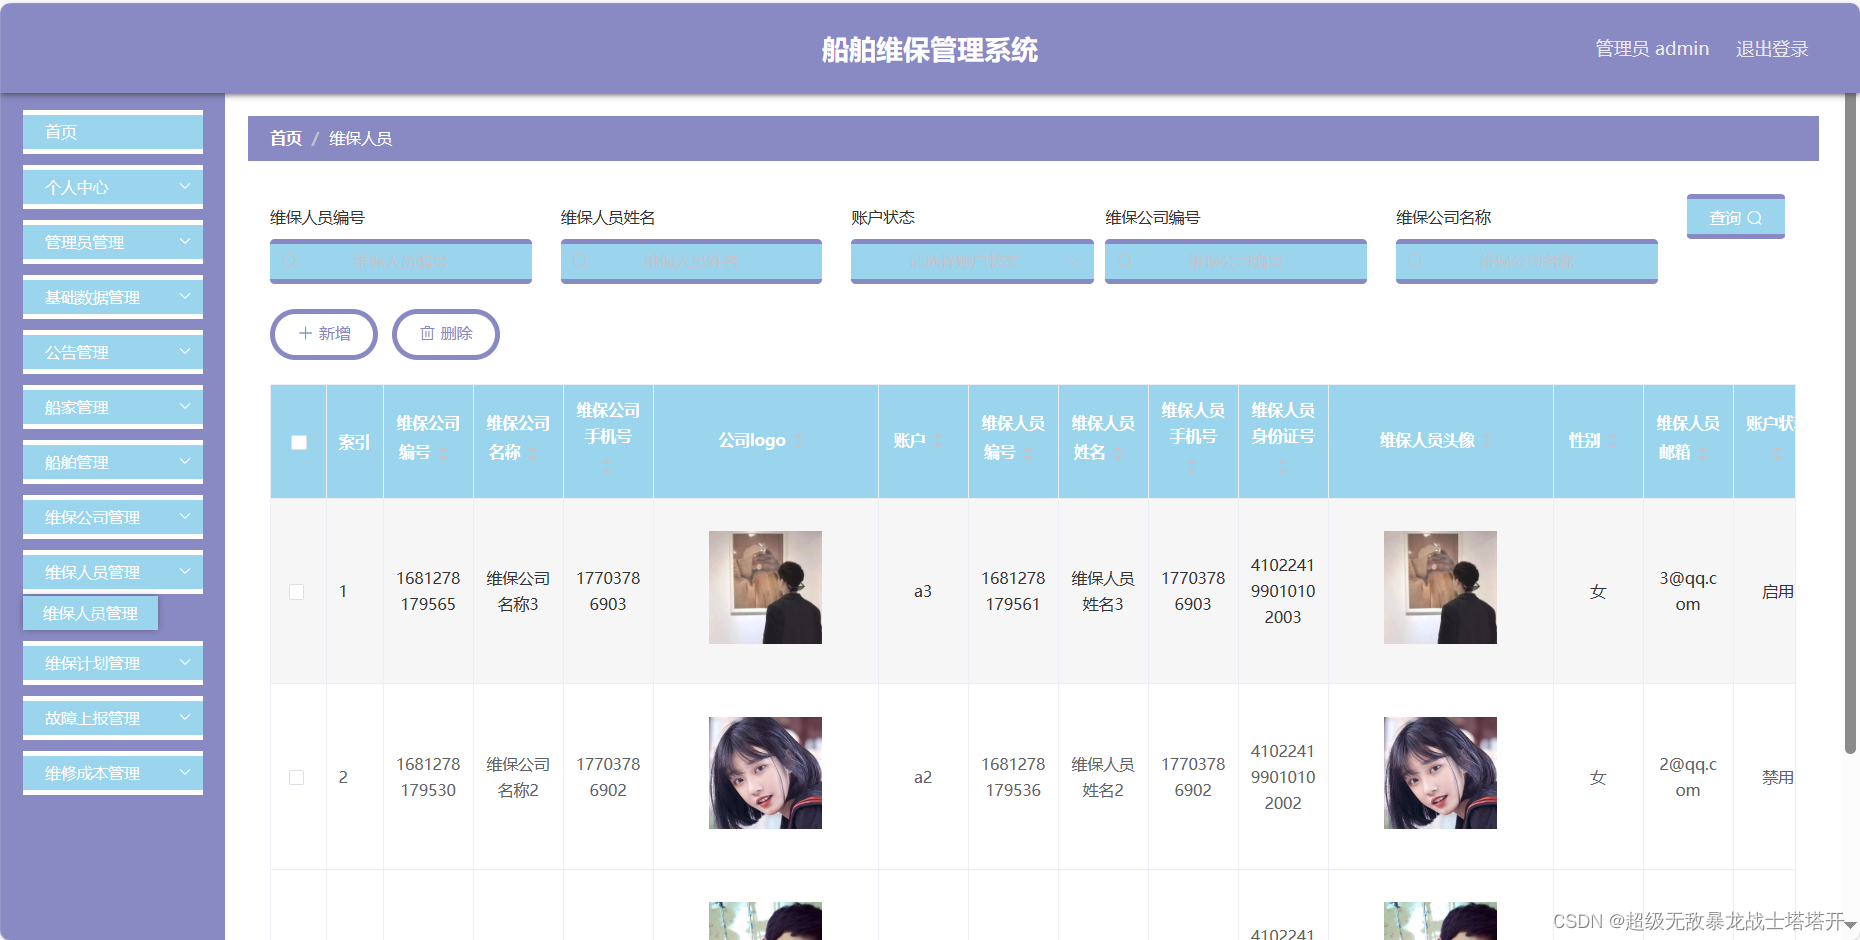
Task: Click the 删除 delete button
Action: pyautogui.click(x=446, y=334)
